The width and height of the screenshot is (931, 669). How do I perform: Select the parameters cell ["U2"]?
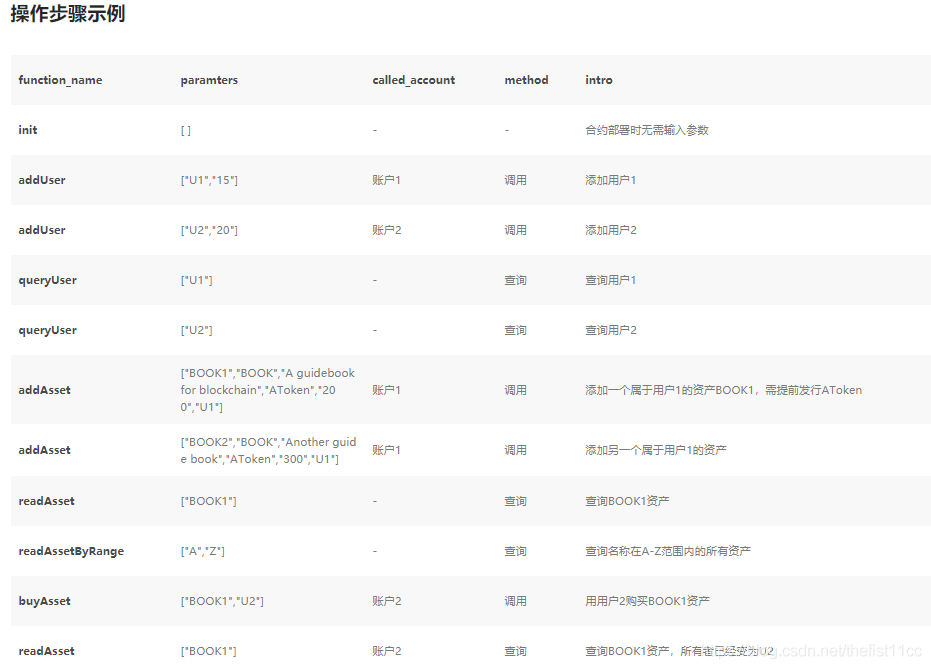pos(197,330)
